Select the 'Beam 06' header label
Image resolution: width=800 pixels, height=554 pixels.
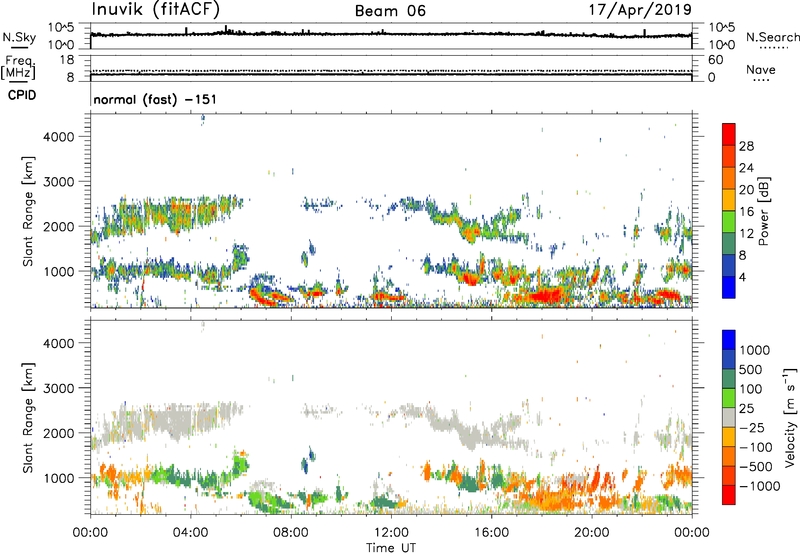390,11
